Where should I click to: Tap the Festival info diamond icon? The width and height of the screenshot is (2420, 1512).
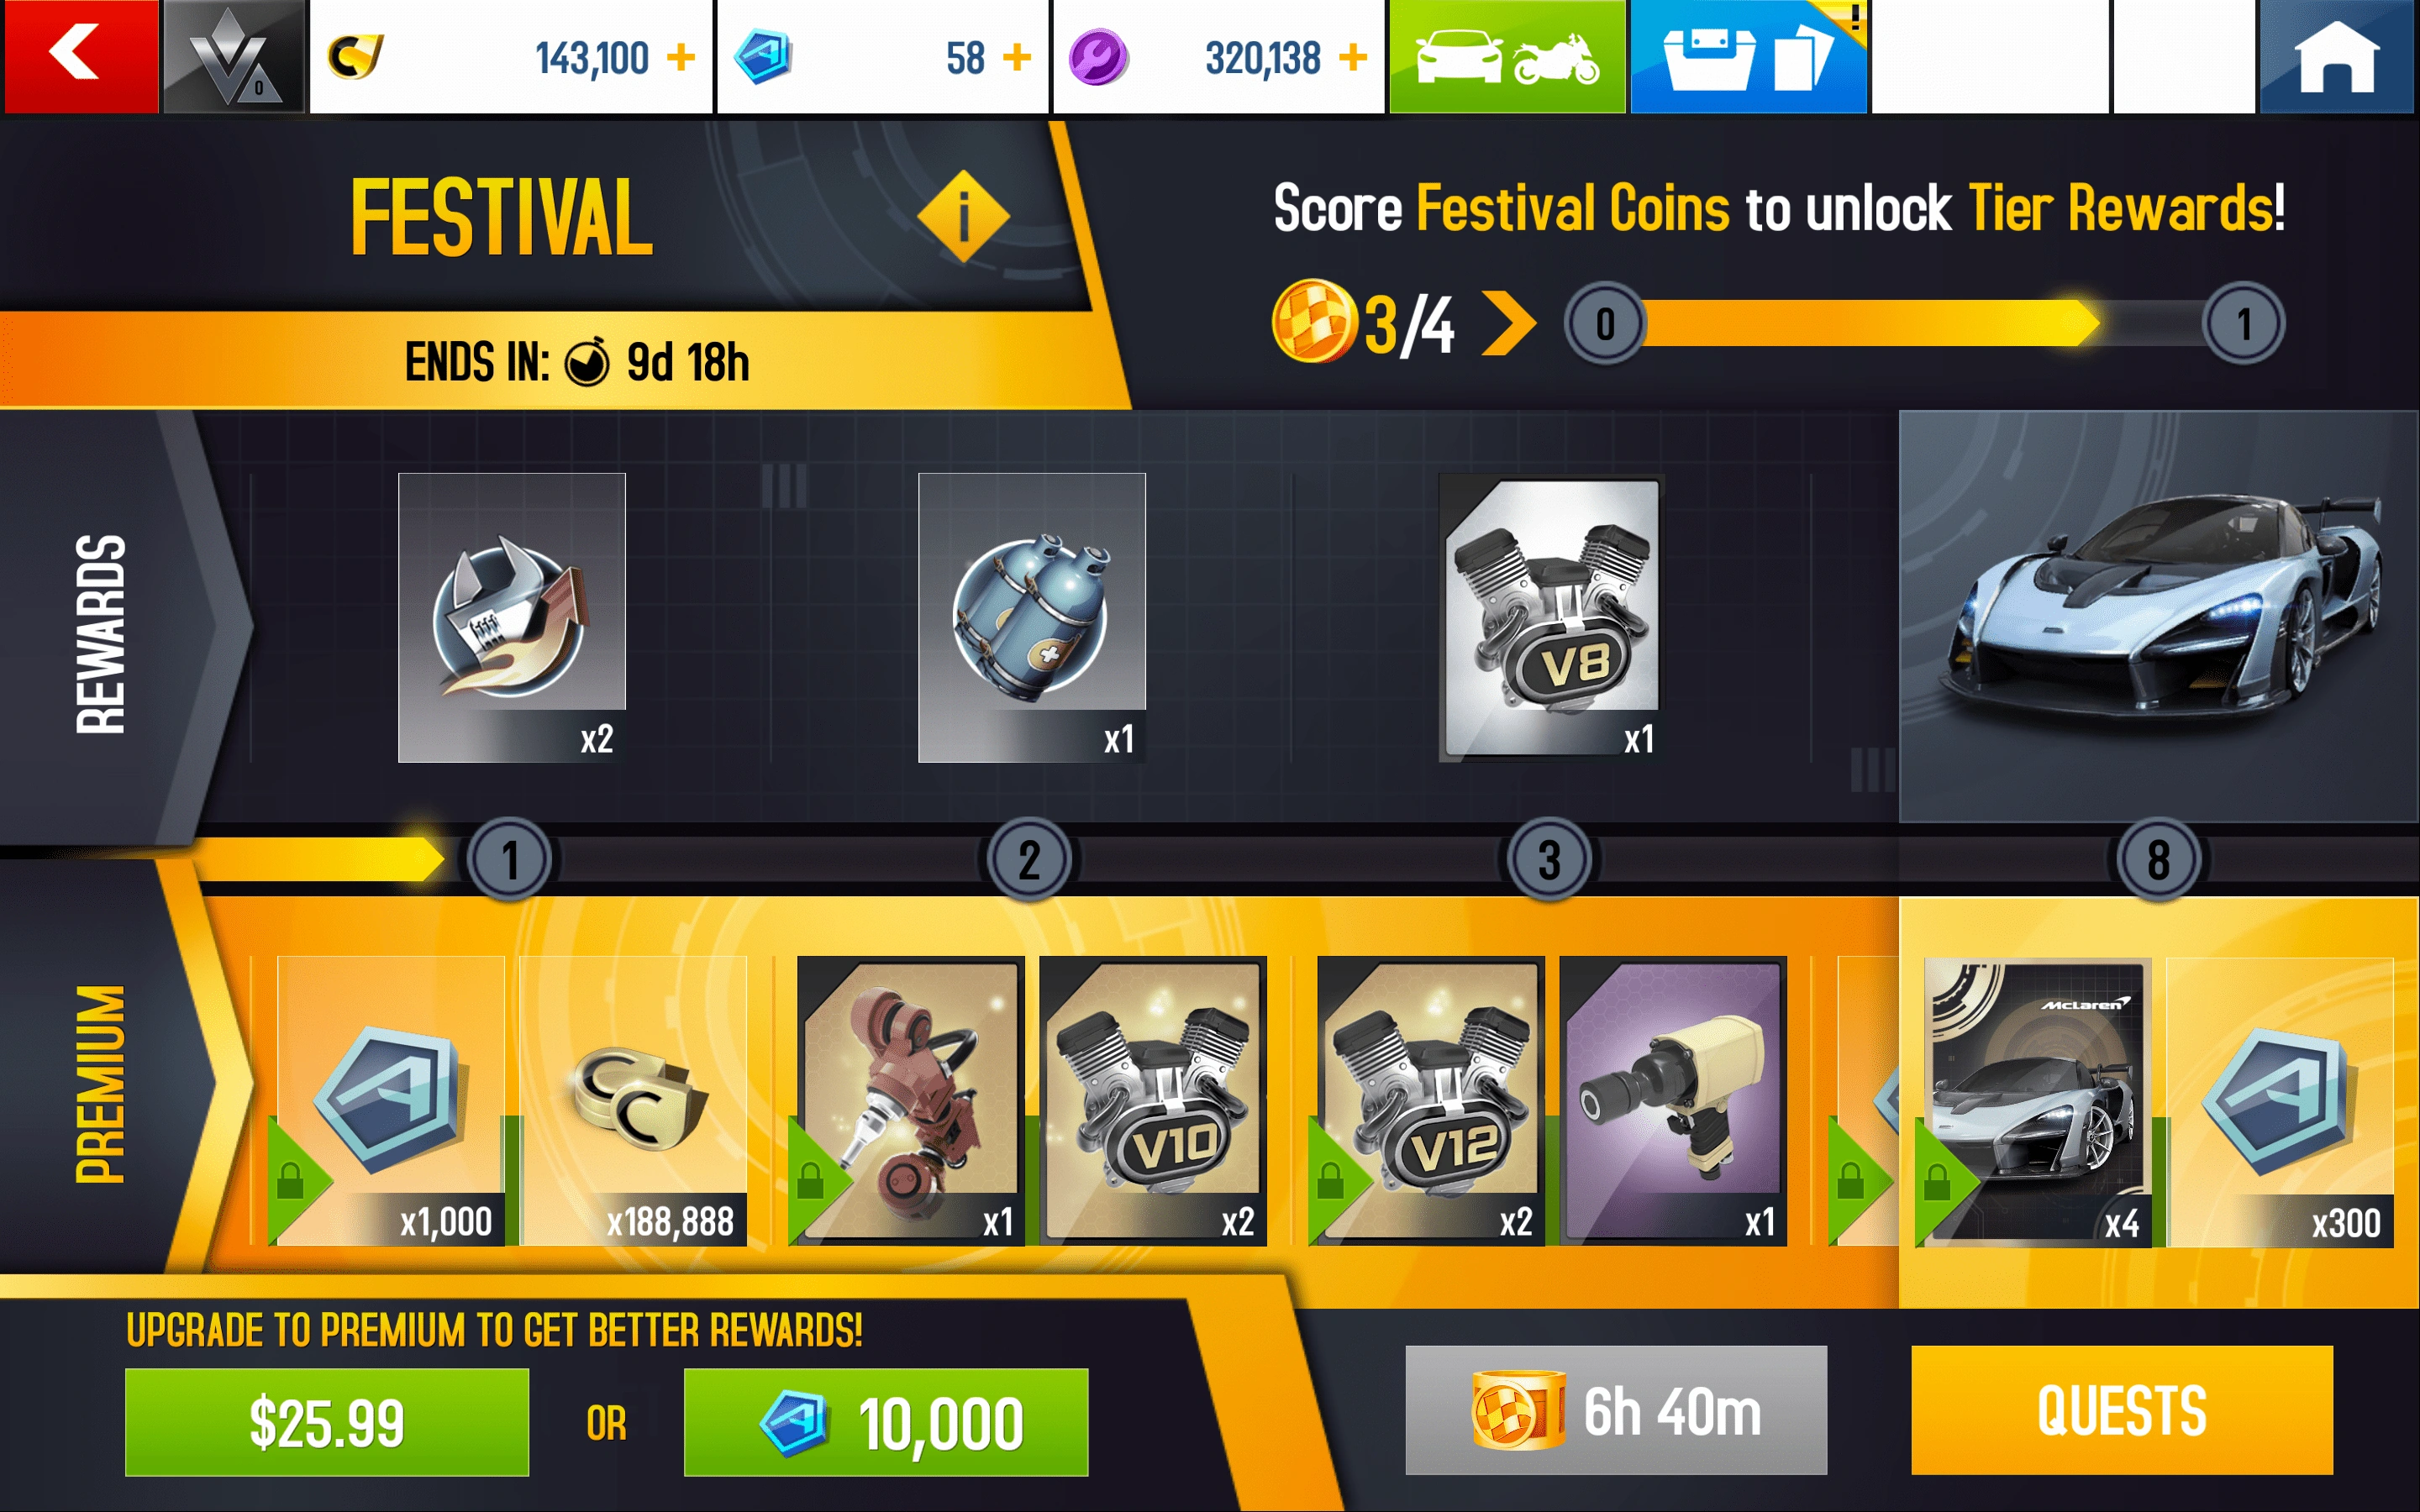(963, 216)
